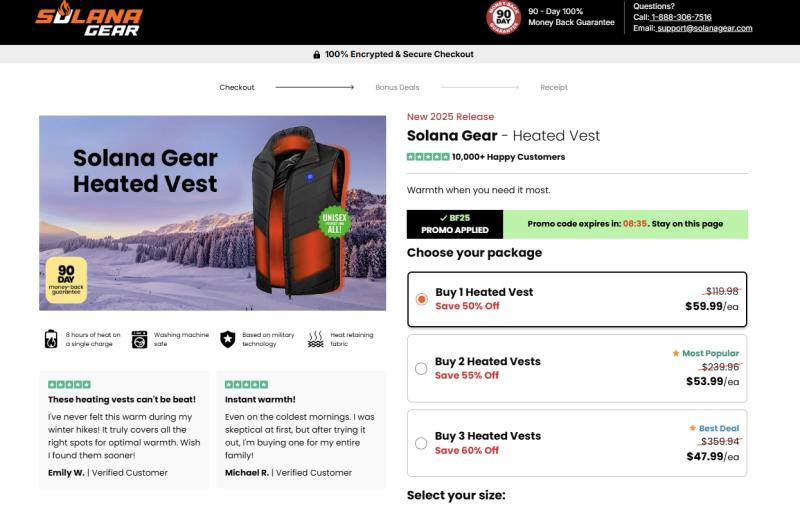Click 'Select your size:' heading
Viewport: 800px width, 509px height.
point(456,495)
